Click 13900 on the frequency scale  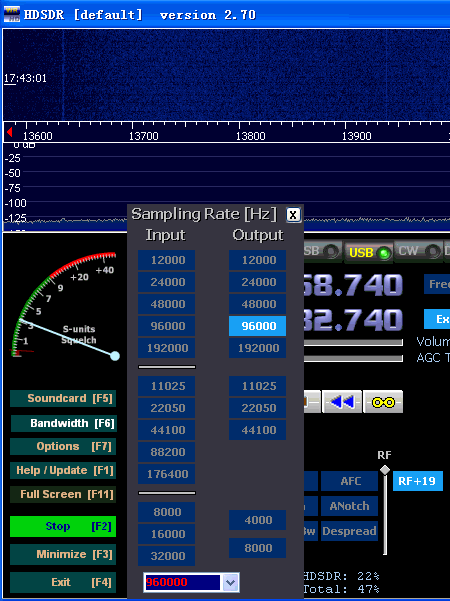pyautogui.click(x=356, y=136)
